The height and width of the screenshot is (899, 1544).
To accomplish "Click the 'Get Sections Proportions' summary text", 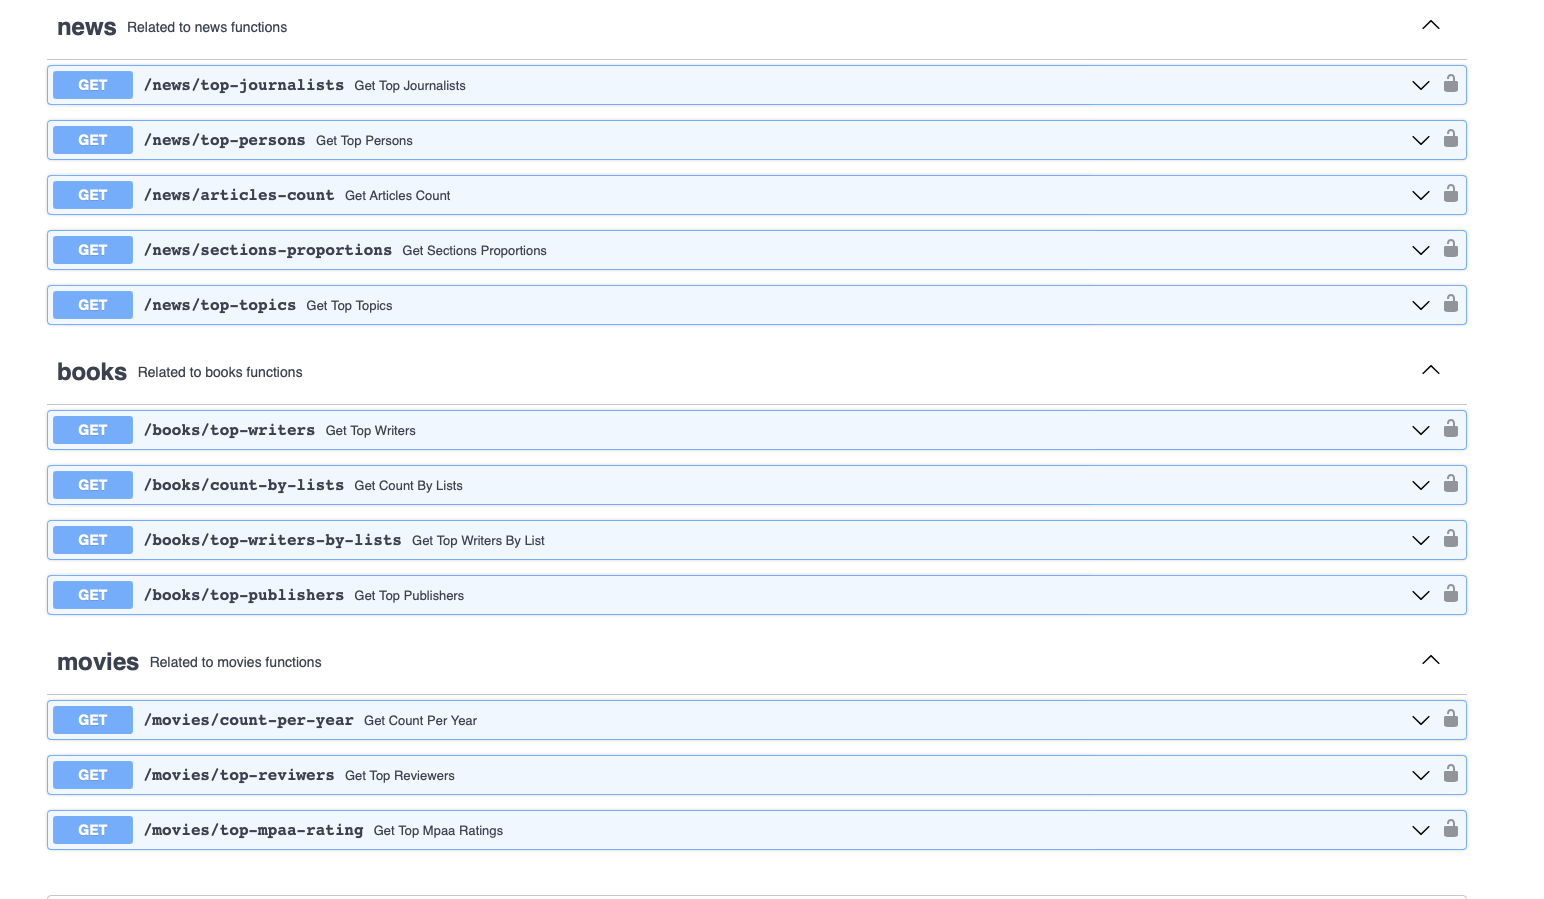I will (475, 251).
